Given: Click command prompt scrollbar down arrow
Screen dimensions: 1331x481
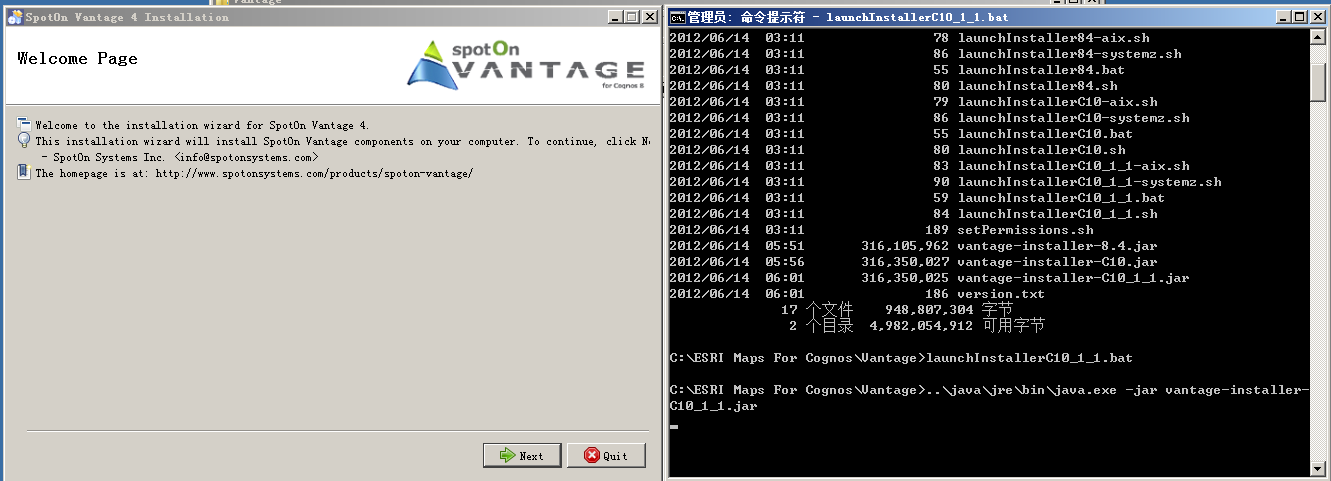Looking at the screenshot, I should [x=1318, y=467].
